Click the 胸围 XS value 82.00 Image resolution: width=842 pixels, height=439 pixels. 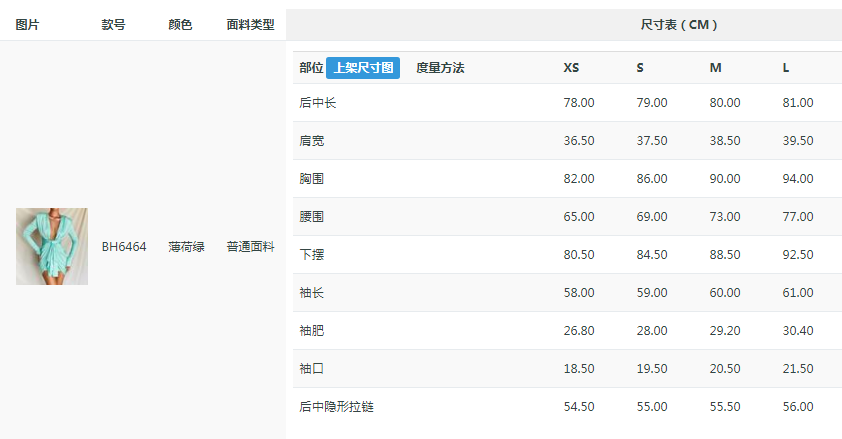coord(579,179)
